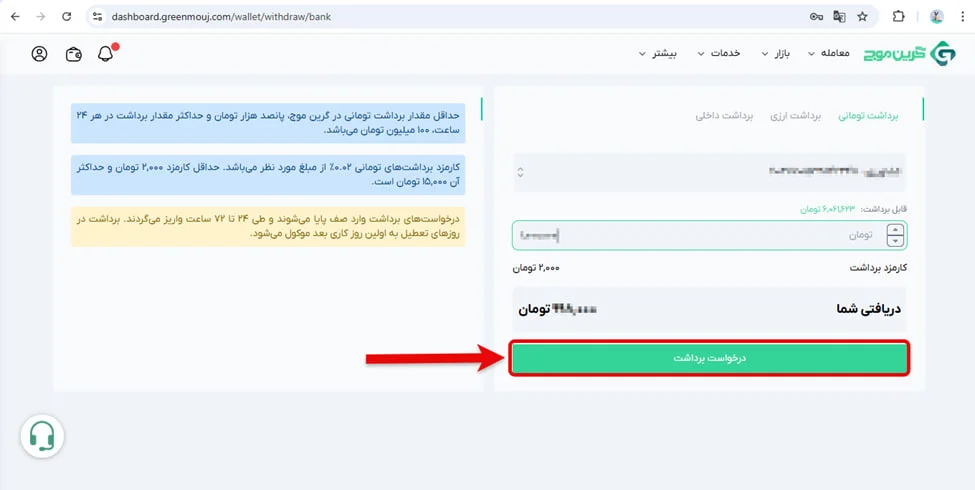Image resolution: width=975 pixels, height=490 pixels.
Task: Click the browser forward arrow
Action: 41,17
